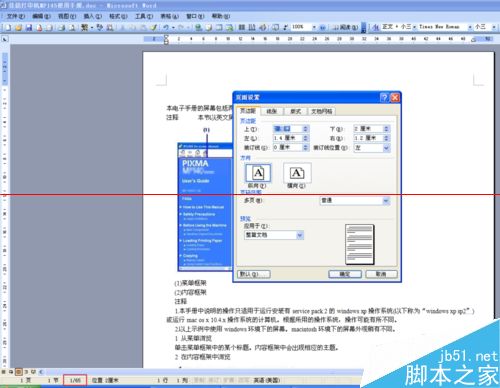The height and width of the screenshot is (388, 500).
Task: Open the 文件 File menu
Action: pyautogui.click(x=16, y=16)
